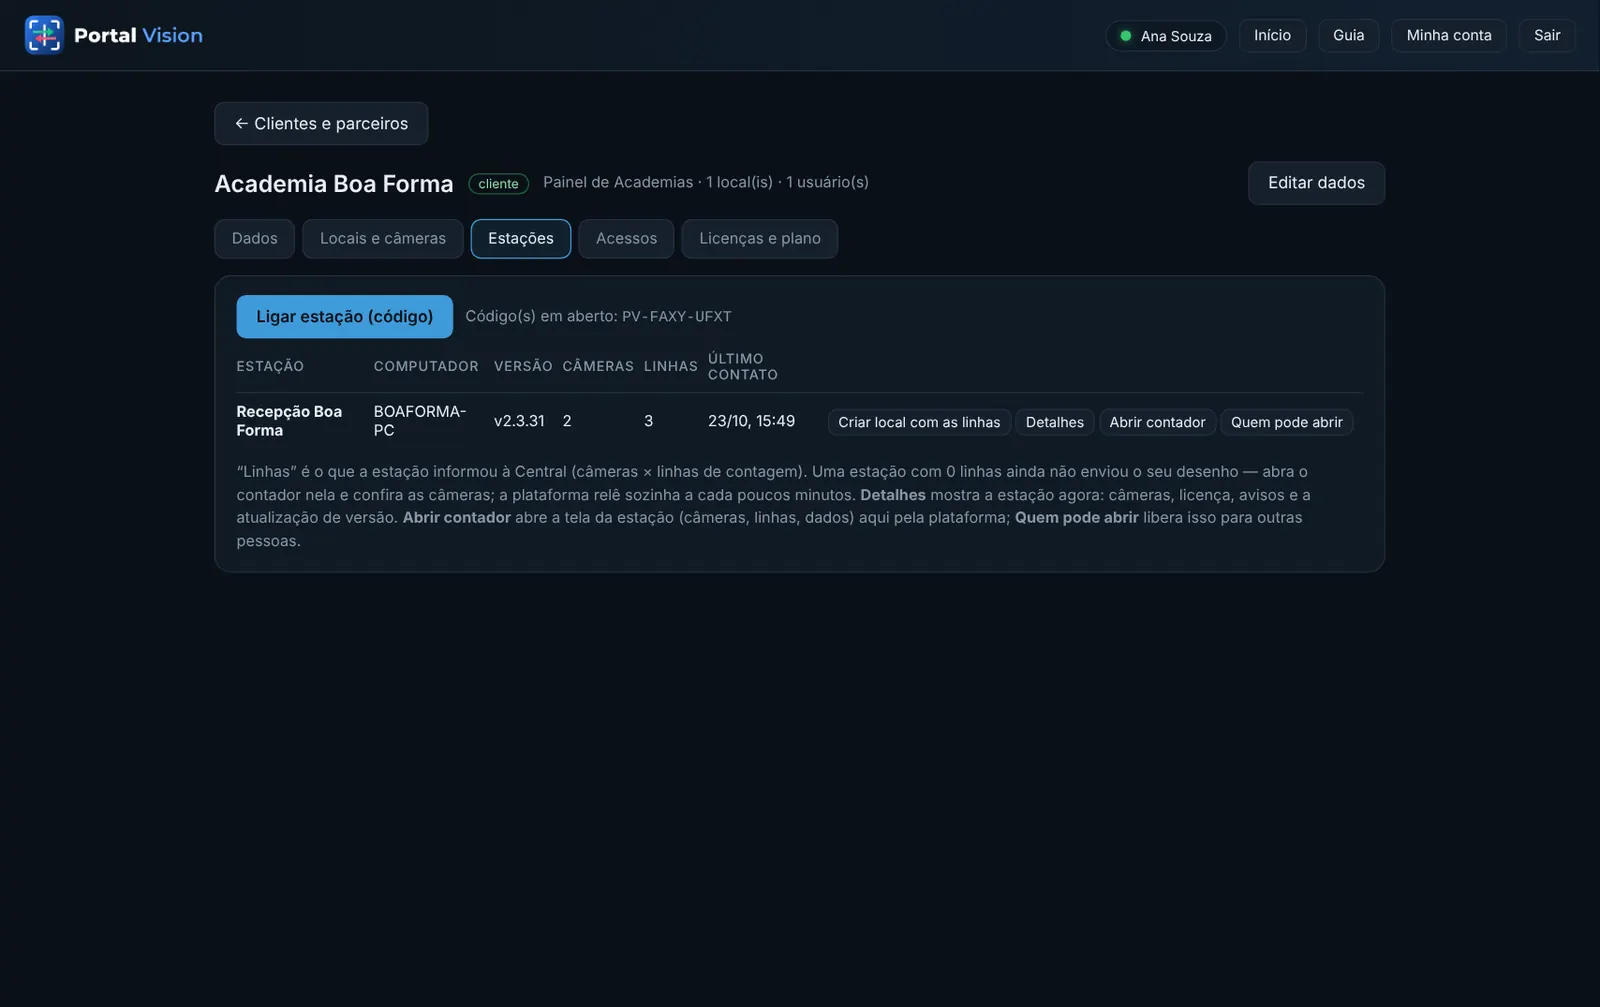
Task: Click the CÂMERAS column header
Action: pos(598,366)
